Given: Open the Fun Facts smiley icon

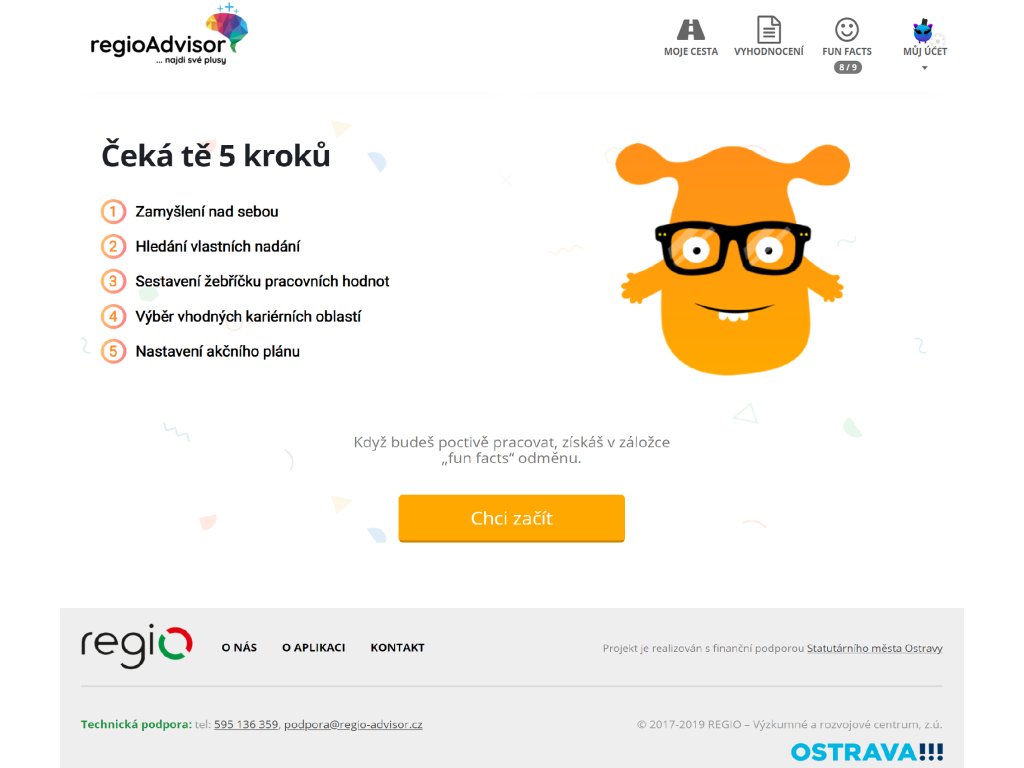Looking at the screenshot, I should pos(847,29).
